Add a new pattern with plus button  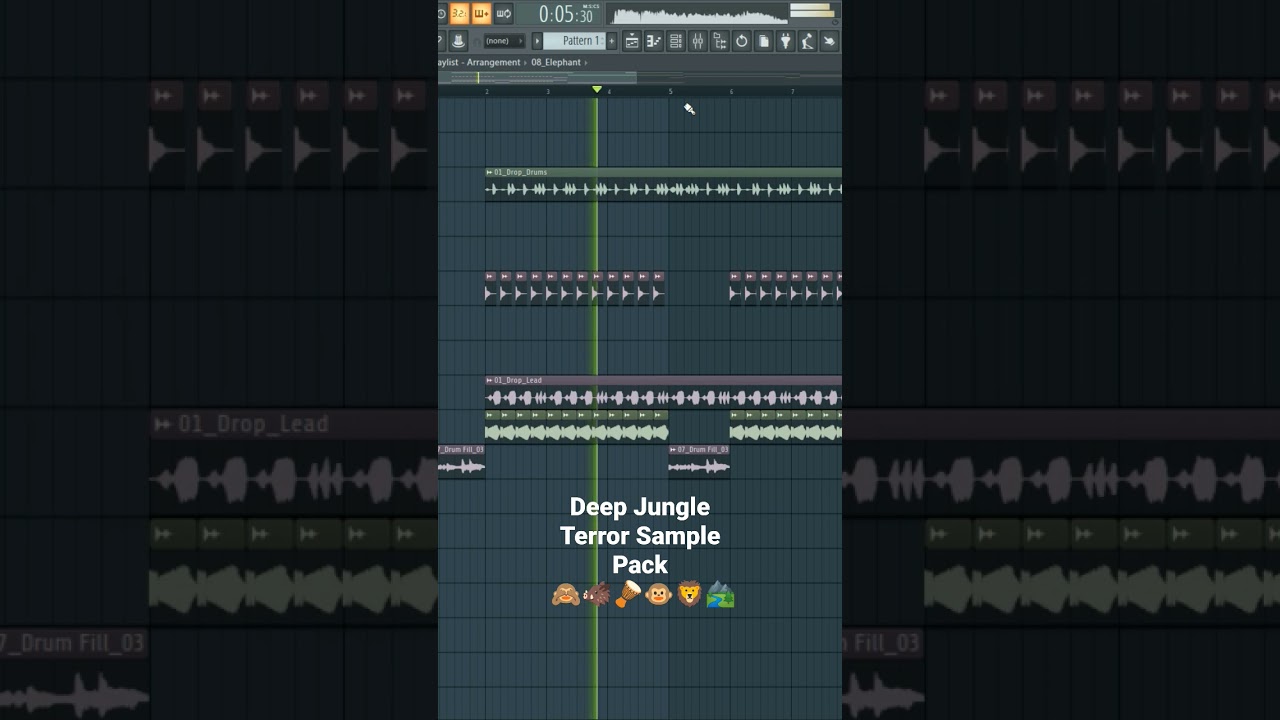coord(612,41)
